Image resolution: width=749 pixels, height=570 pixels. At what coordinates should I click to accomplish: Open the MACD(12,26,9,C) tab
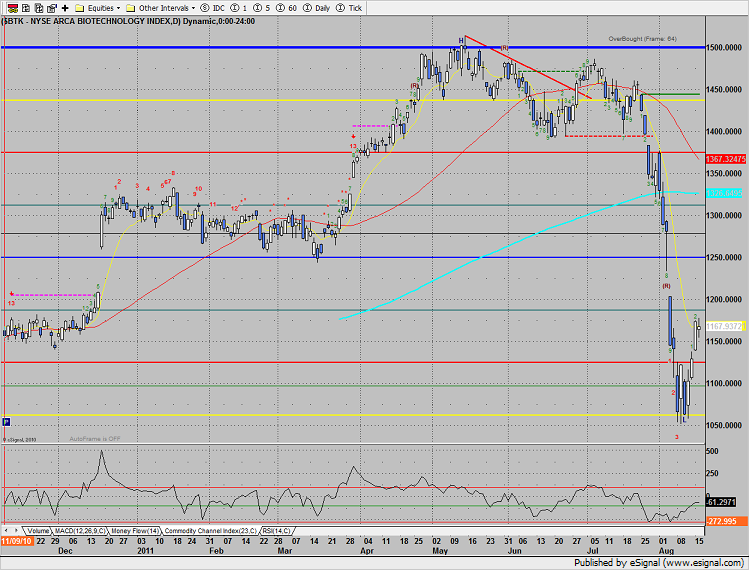(x=80, y=531)
